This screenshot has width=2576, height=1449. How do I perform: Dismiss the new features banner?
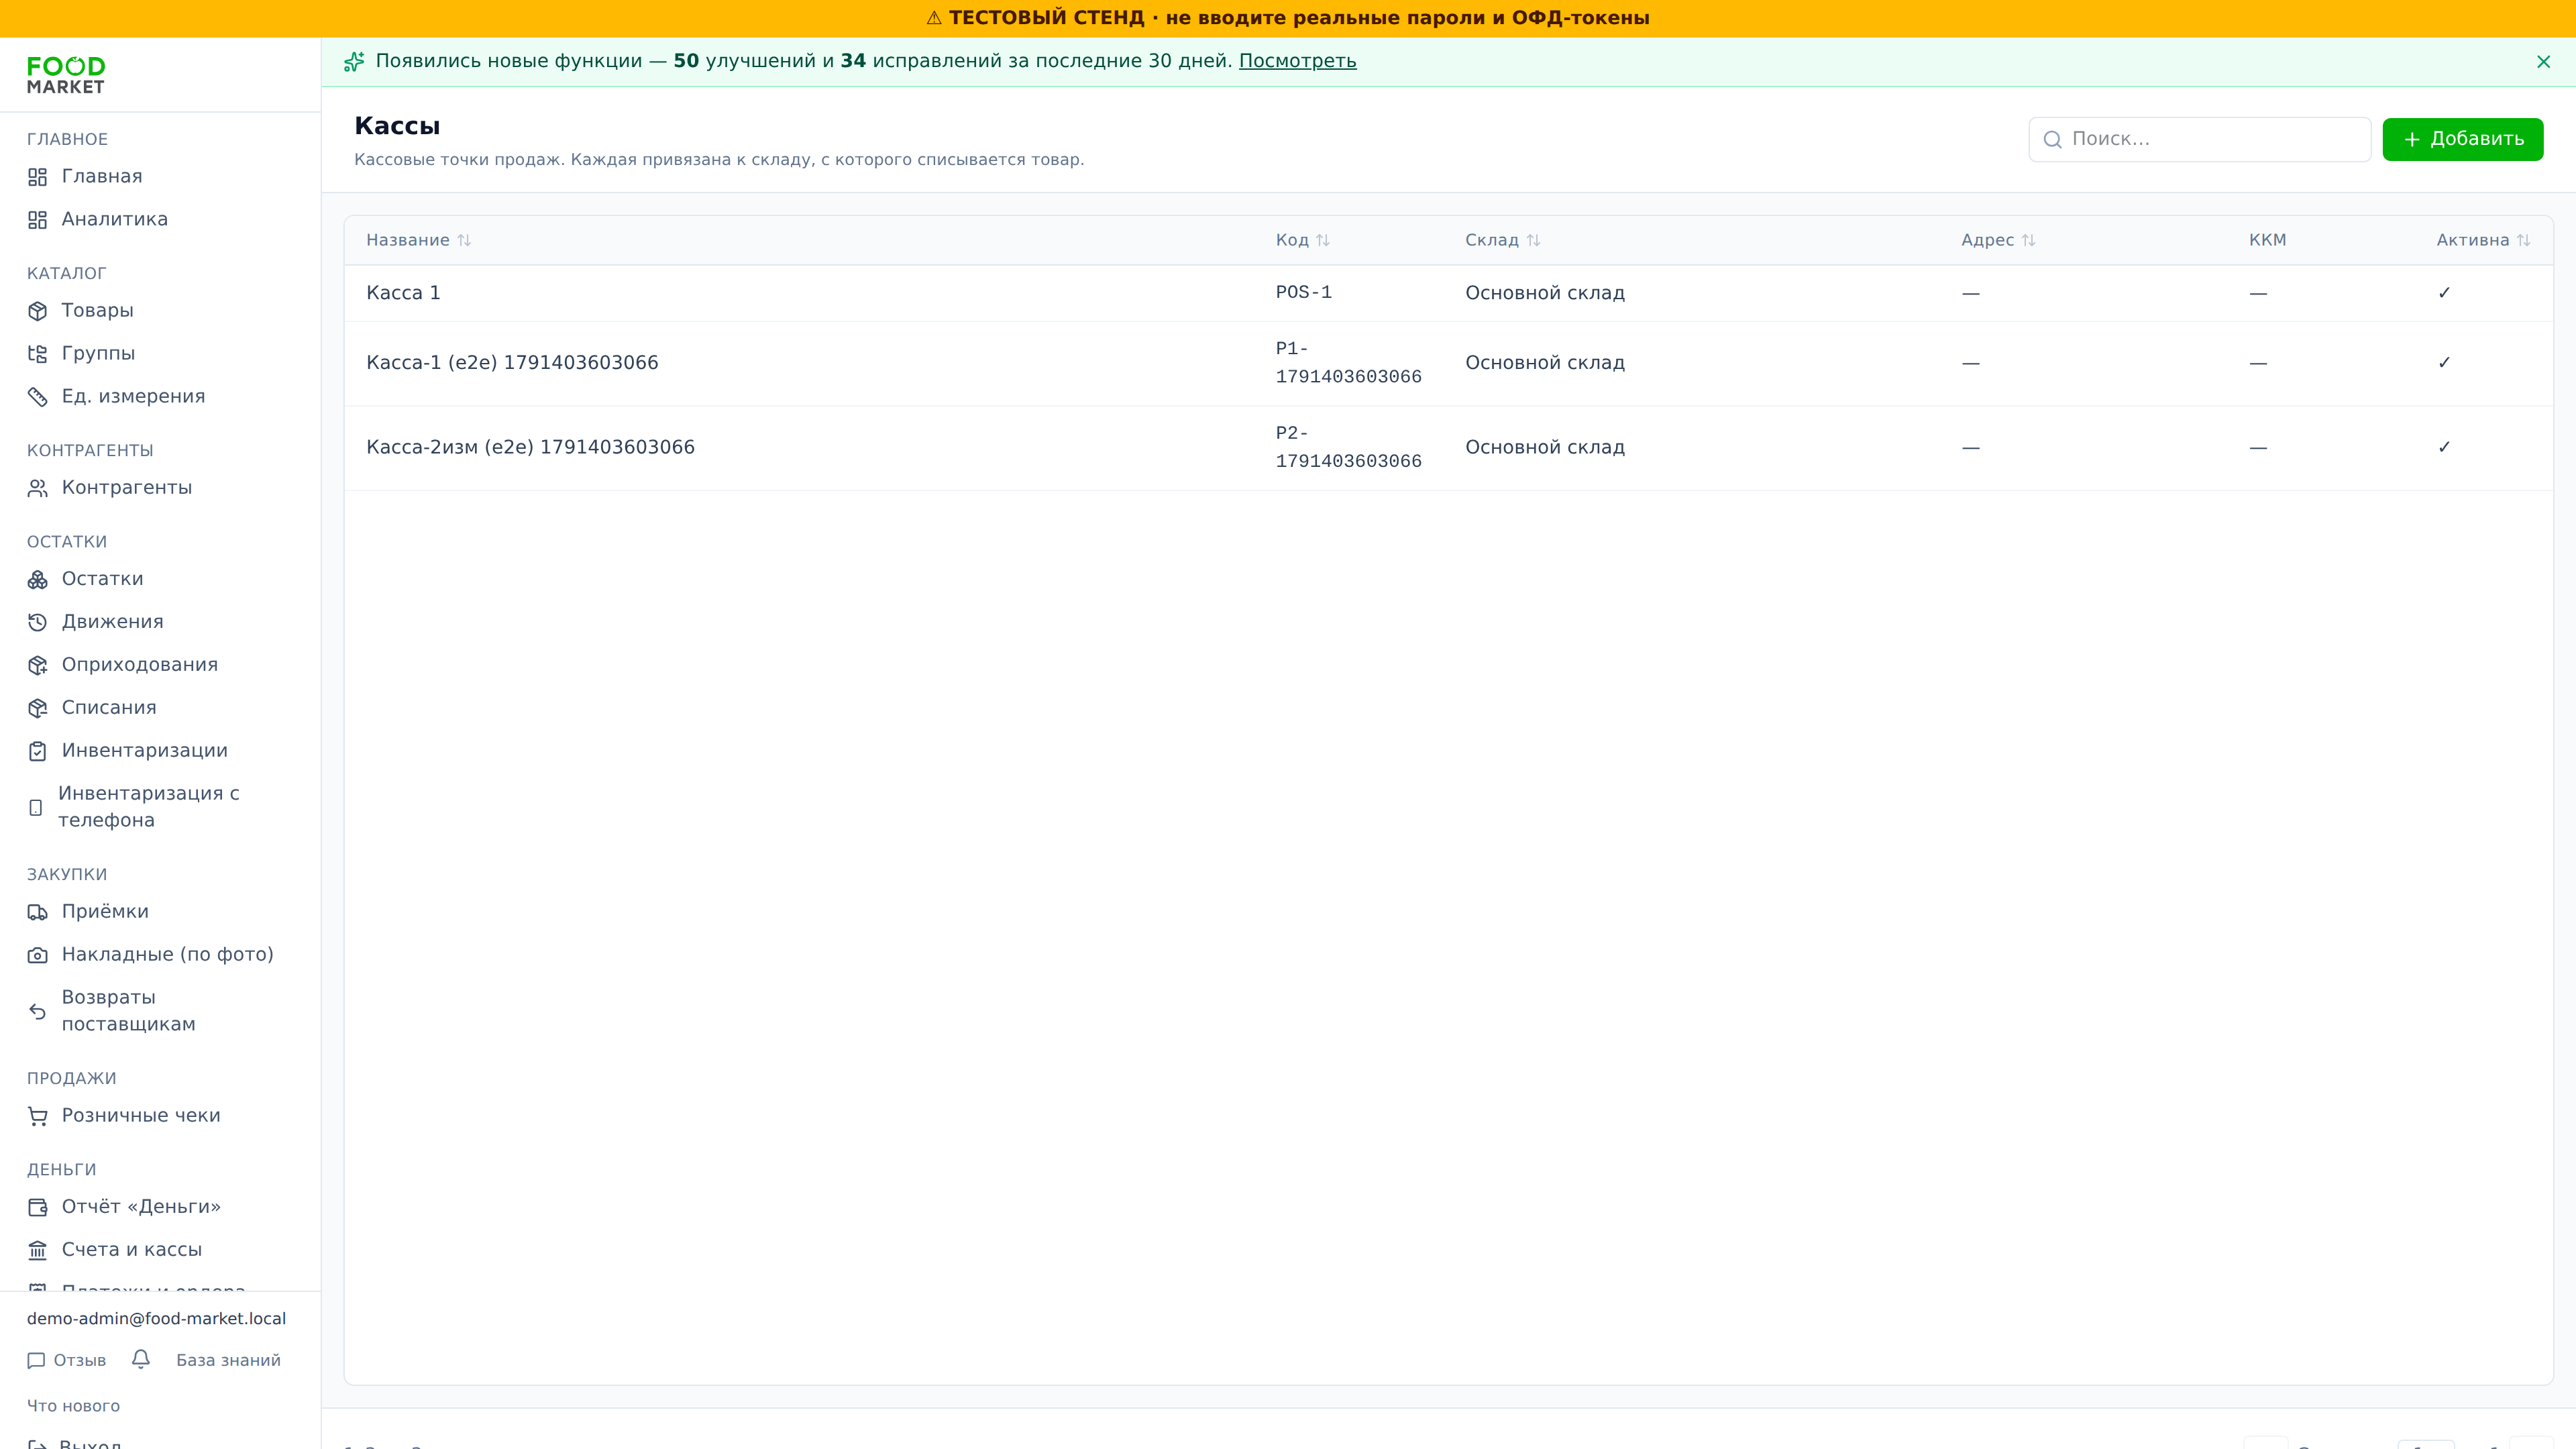pos(2543,62)
